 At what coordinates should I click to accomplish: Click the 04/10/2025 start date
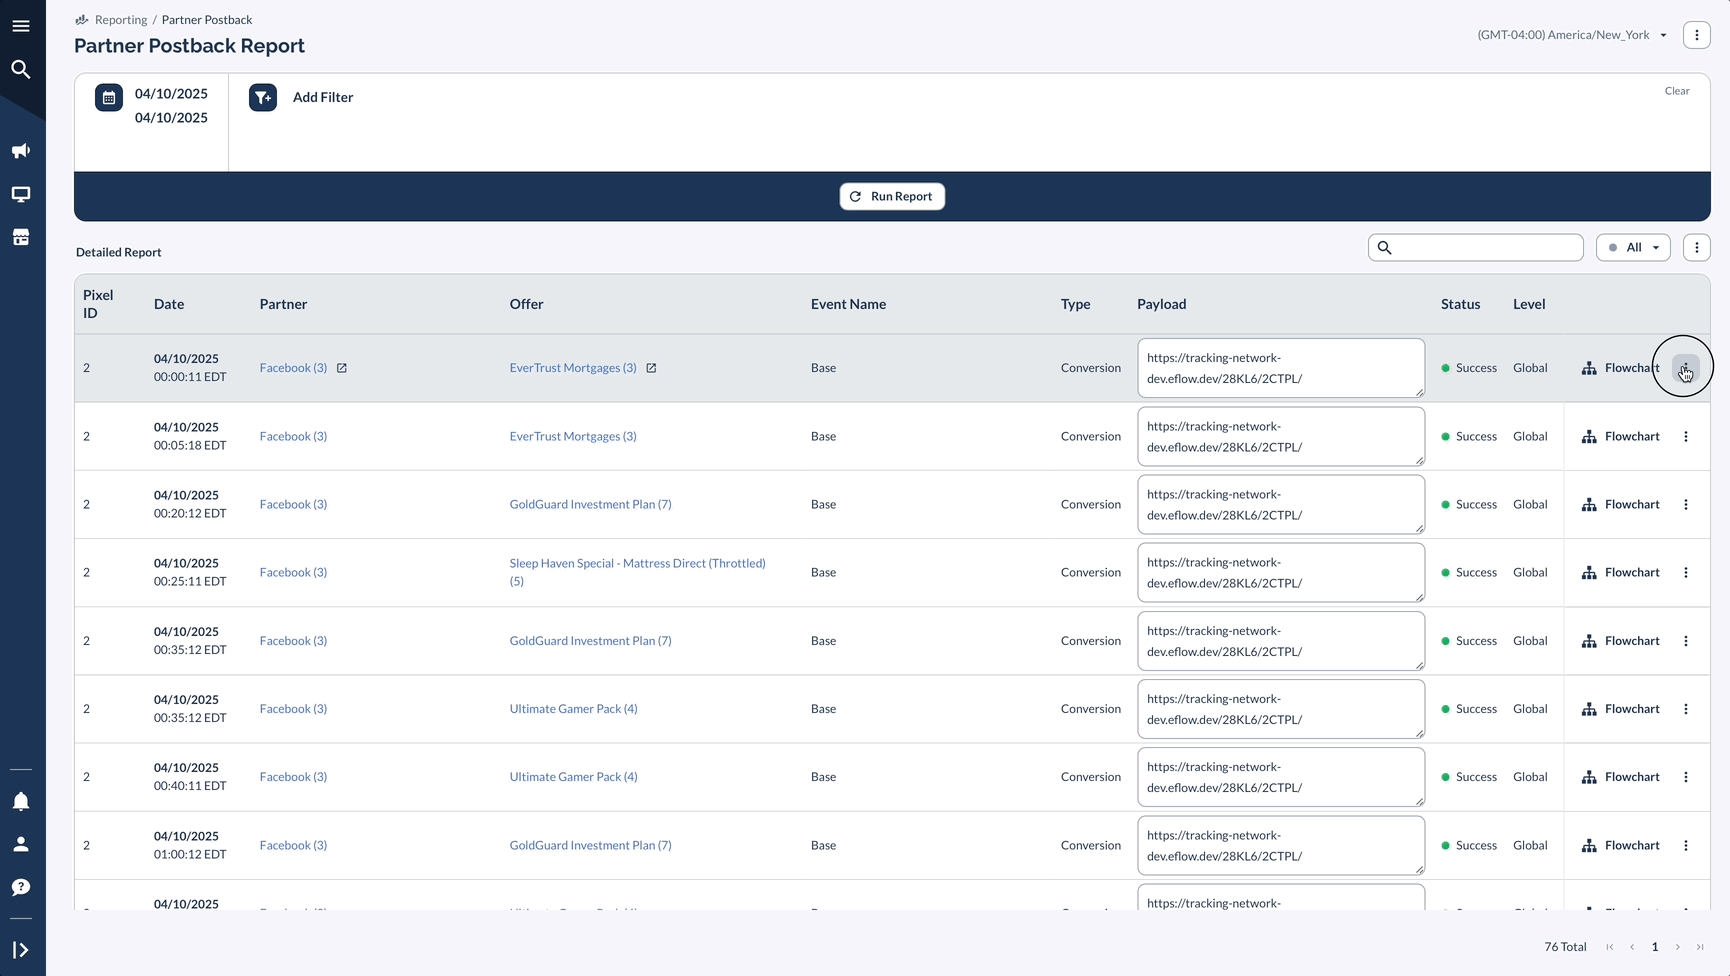(171, 93)
